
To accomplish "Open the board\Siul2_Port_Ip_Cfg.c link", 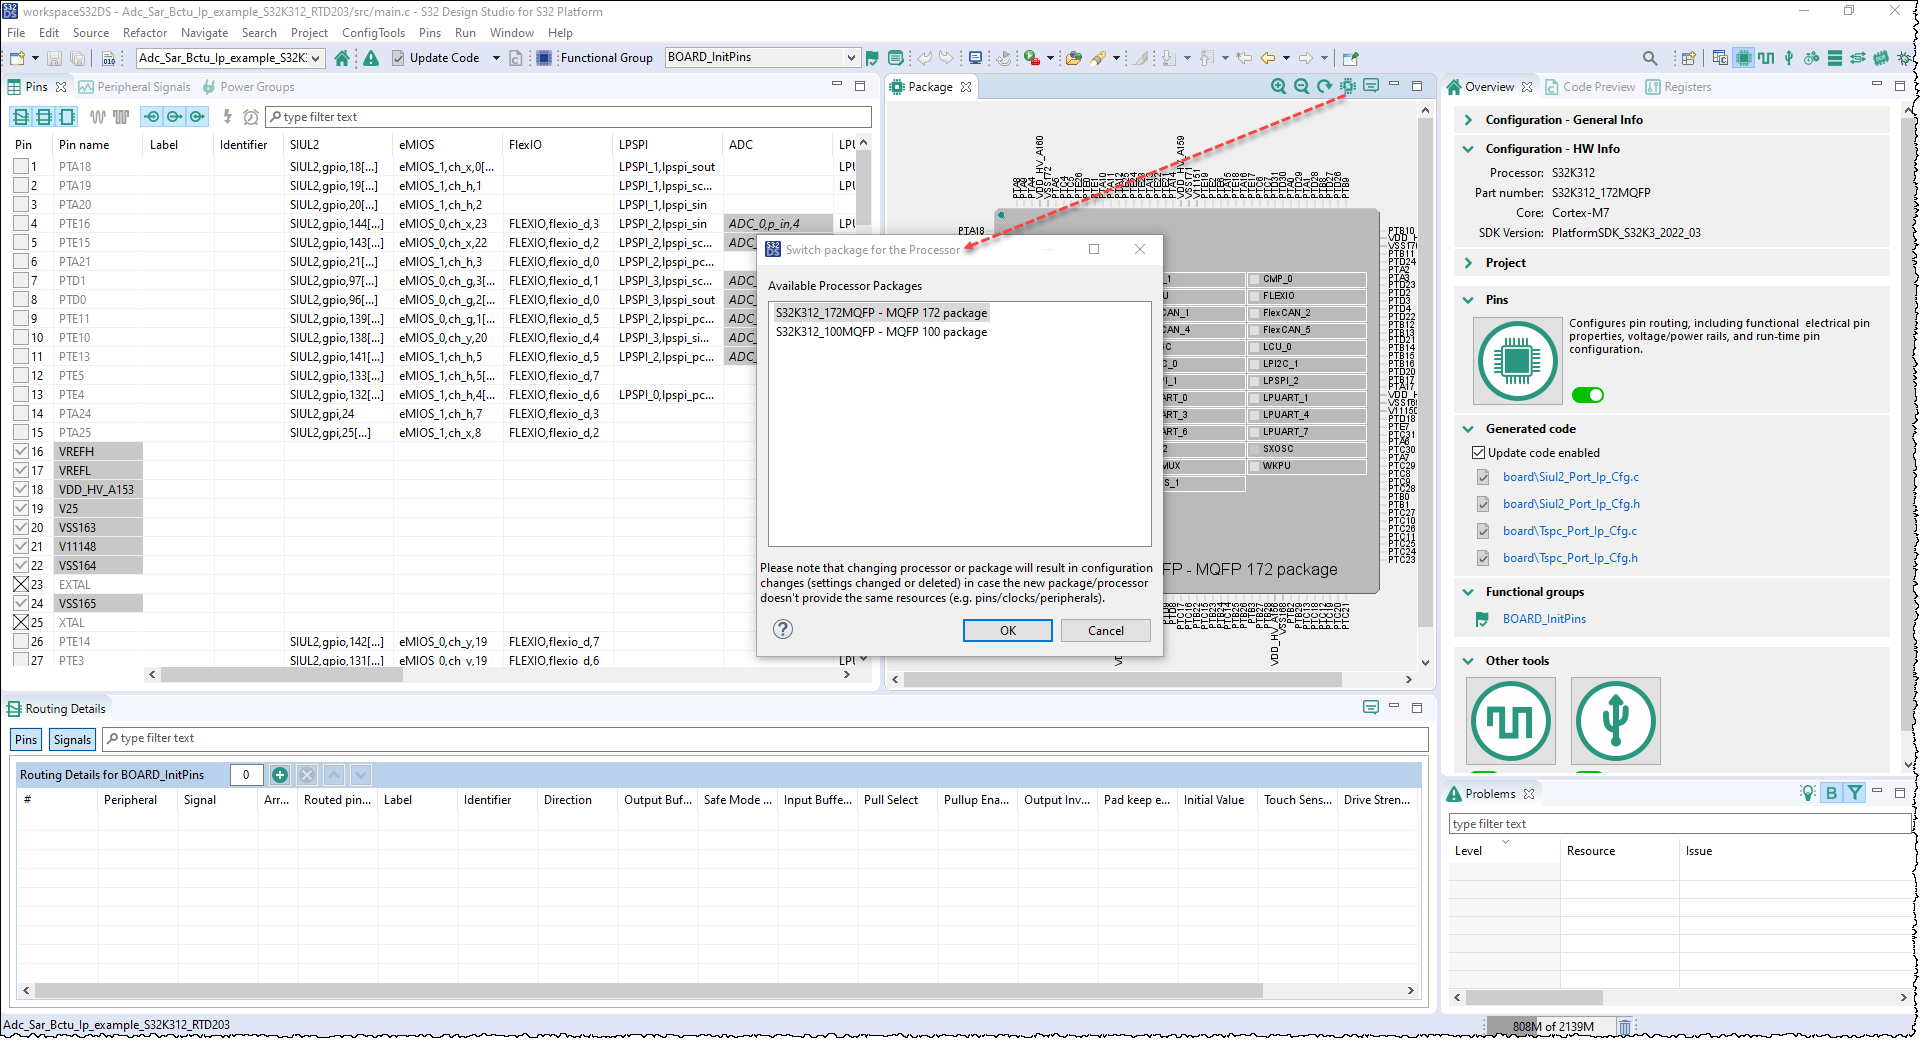I will (x=1571, y=477).
